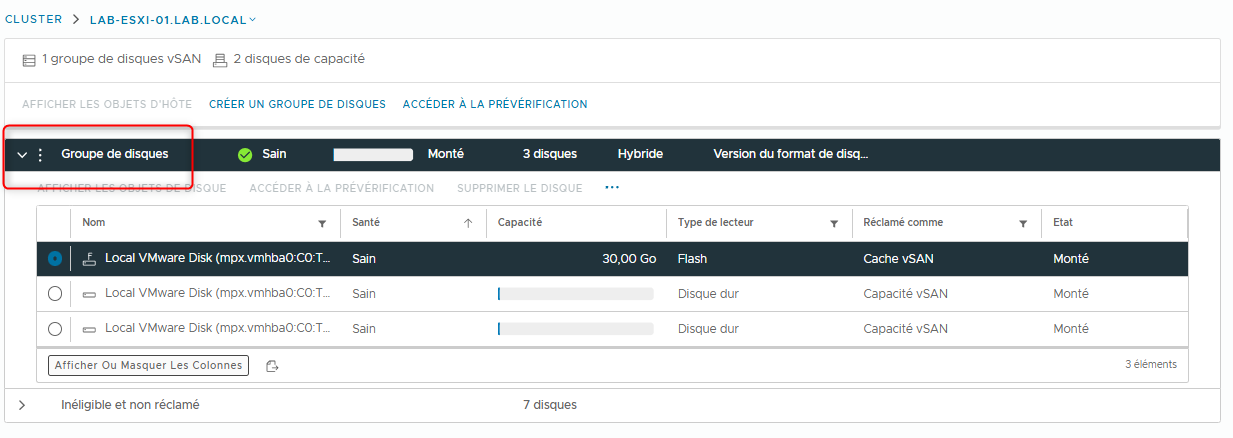
Task: Click the hard disk icon in the first Capacité vSAN row
Action: pos(89,294)
